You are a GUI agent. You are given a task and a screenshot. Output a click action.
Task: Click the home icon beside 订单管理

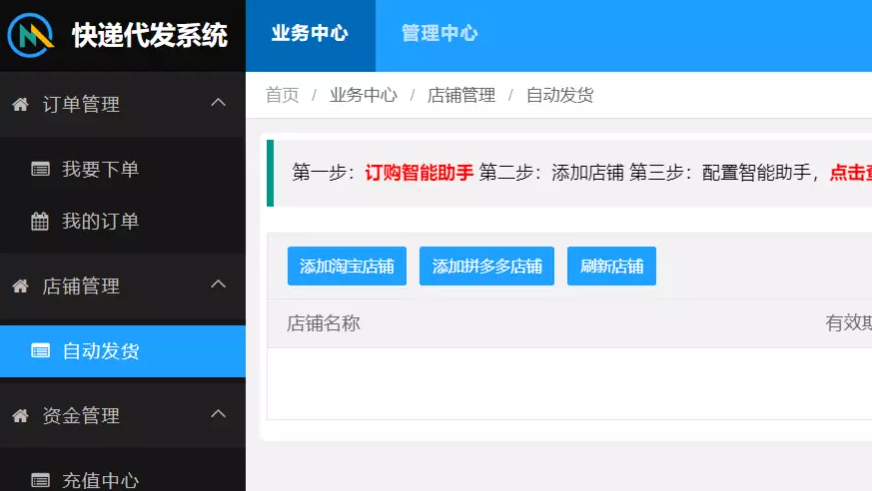click(20, 104)
